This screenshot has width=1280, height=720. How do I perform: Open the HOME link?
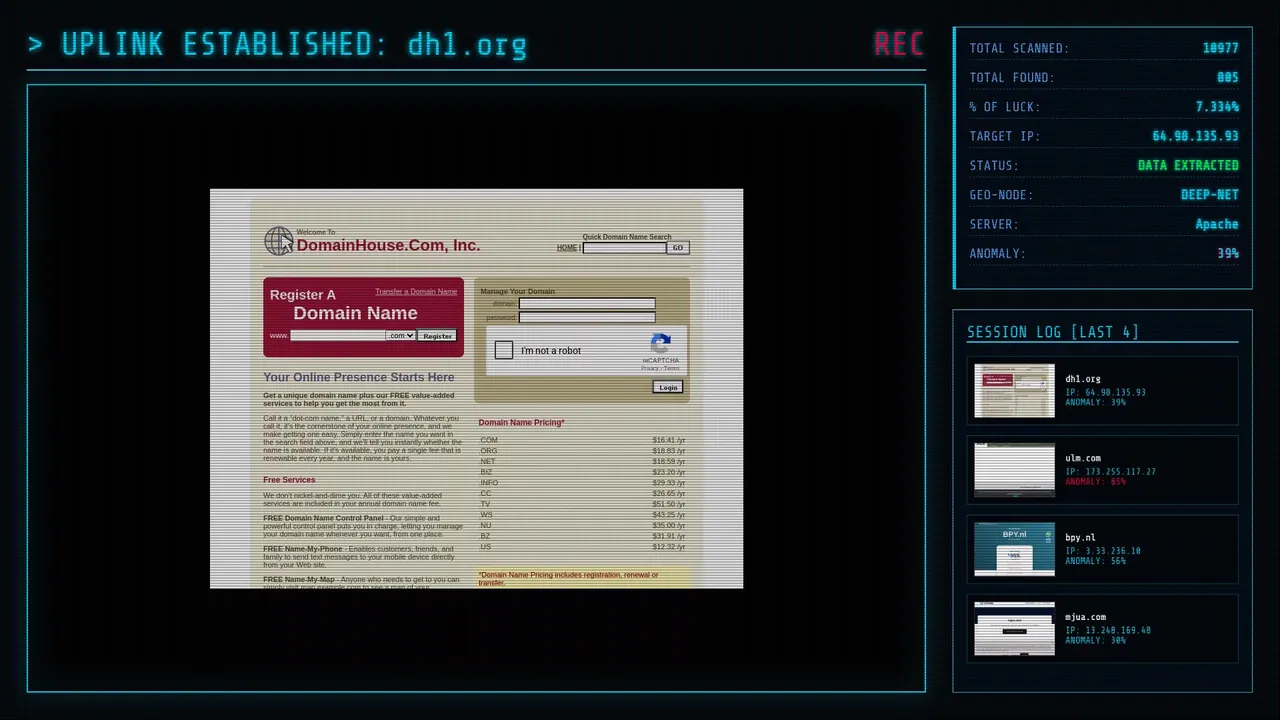[x=567, y=248]
